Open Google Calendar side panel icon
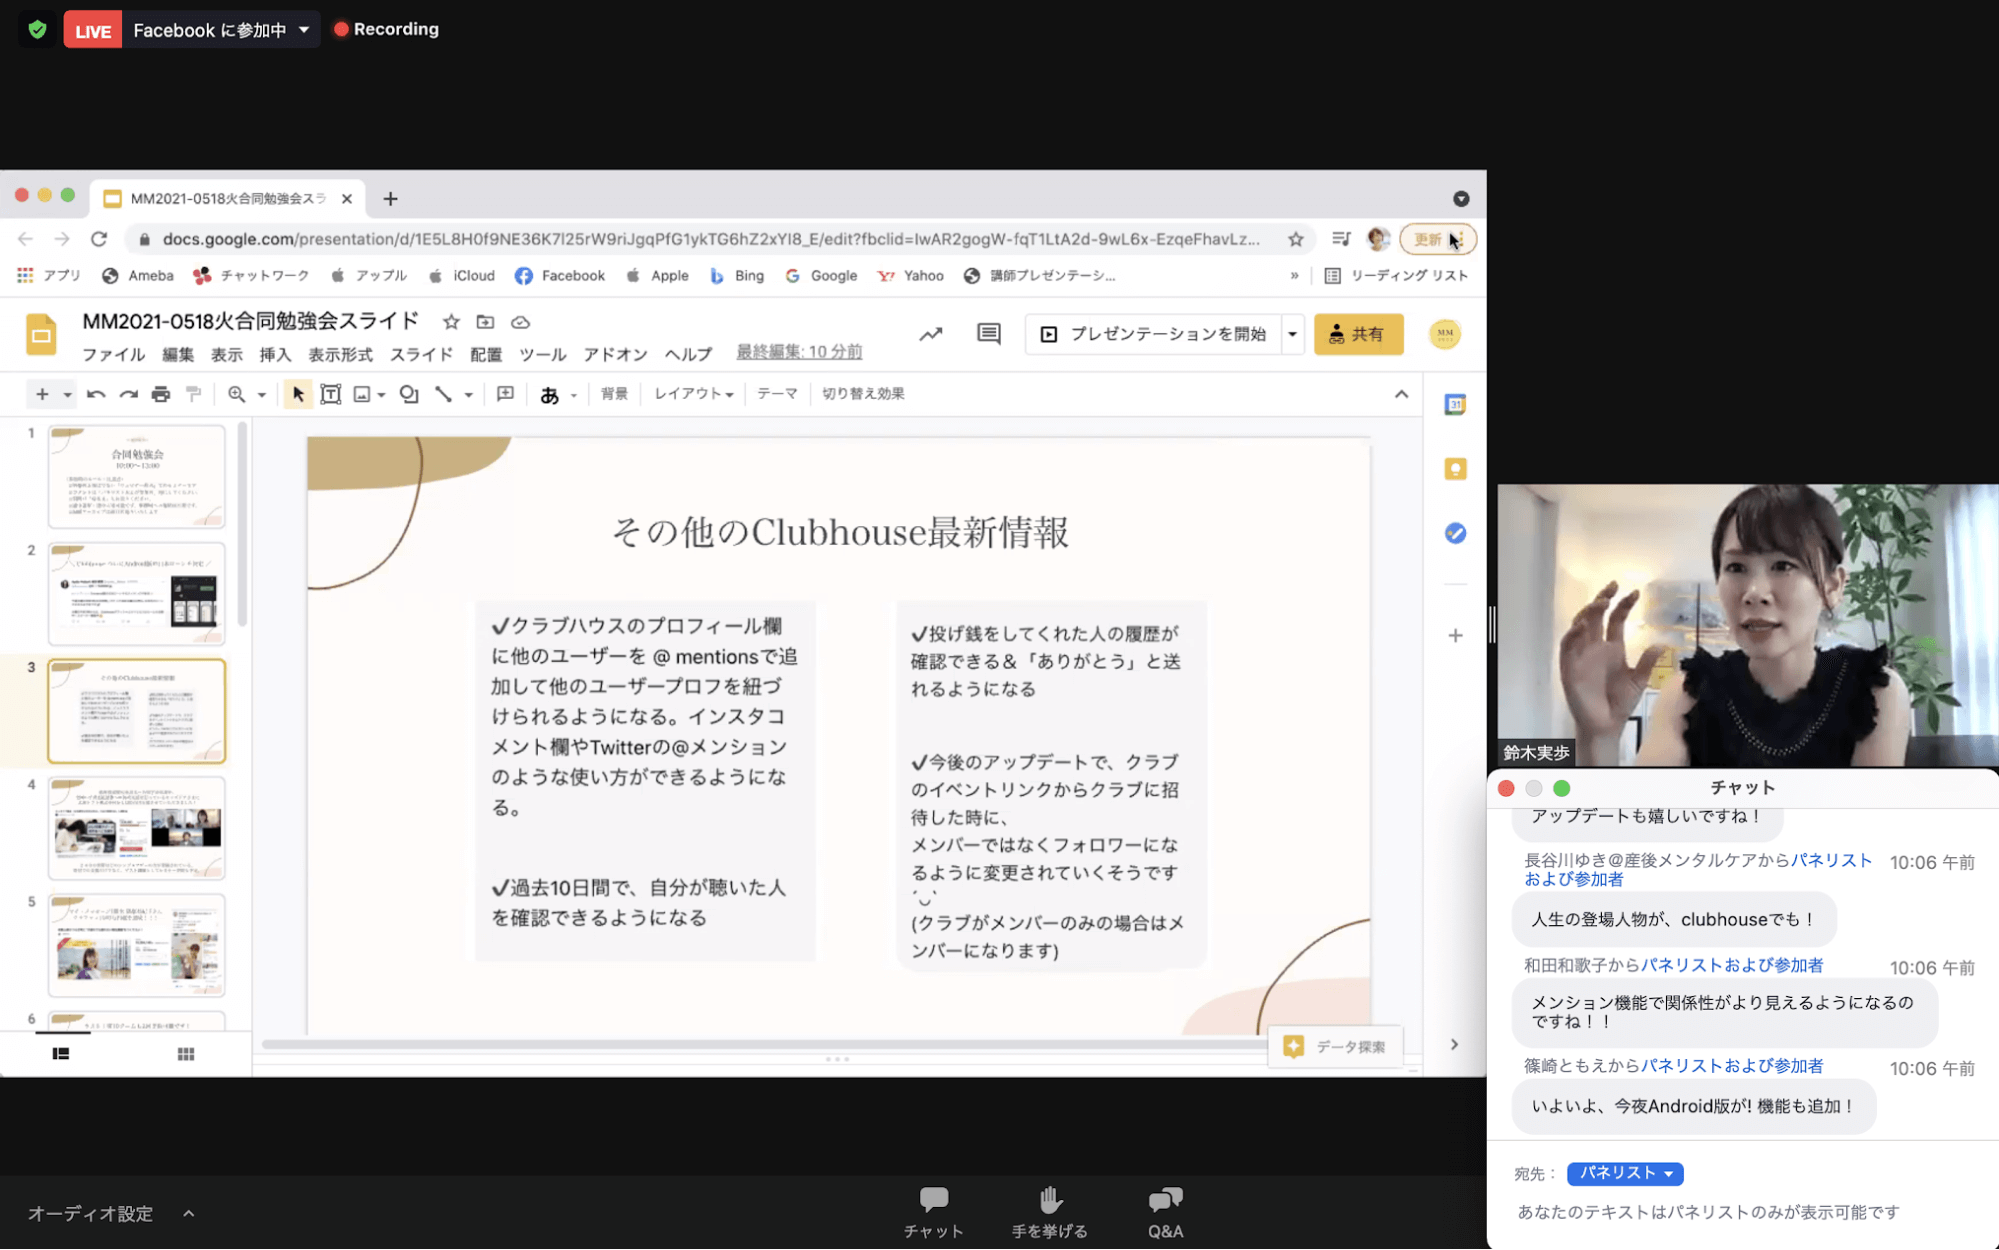The height and width of the screenshot is (1250, 1999). pos(1455,404)
